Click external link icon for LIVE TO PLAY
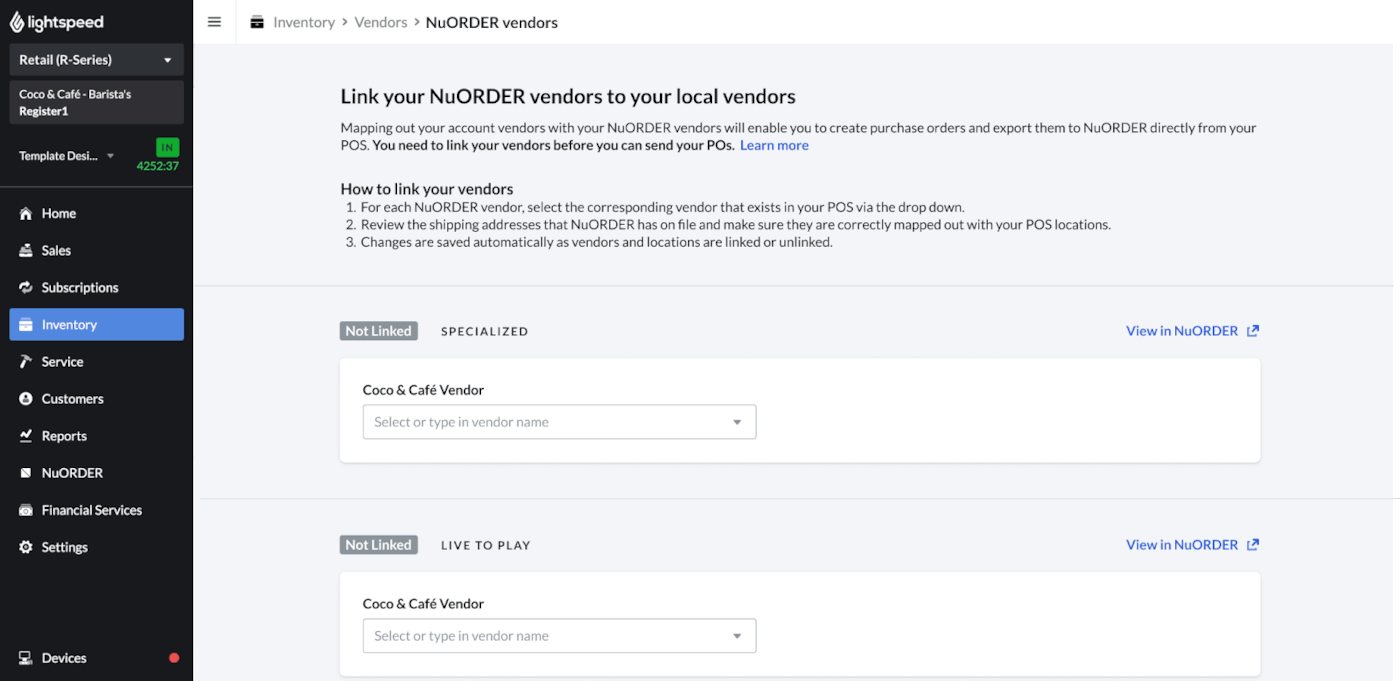Viewport: 1400px width, 681px height. [x=1253, y=545]
